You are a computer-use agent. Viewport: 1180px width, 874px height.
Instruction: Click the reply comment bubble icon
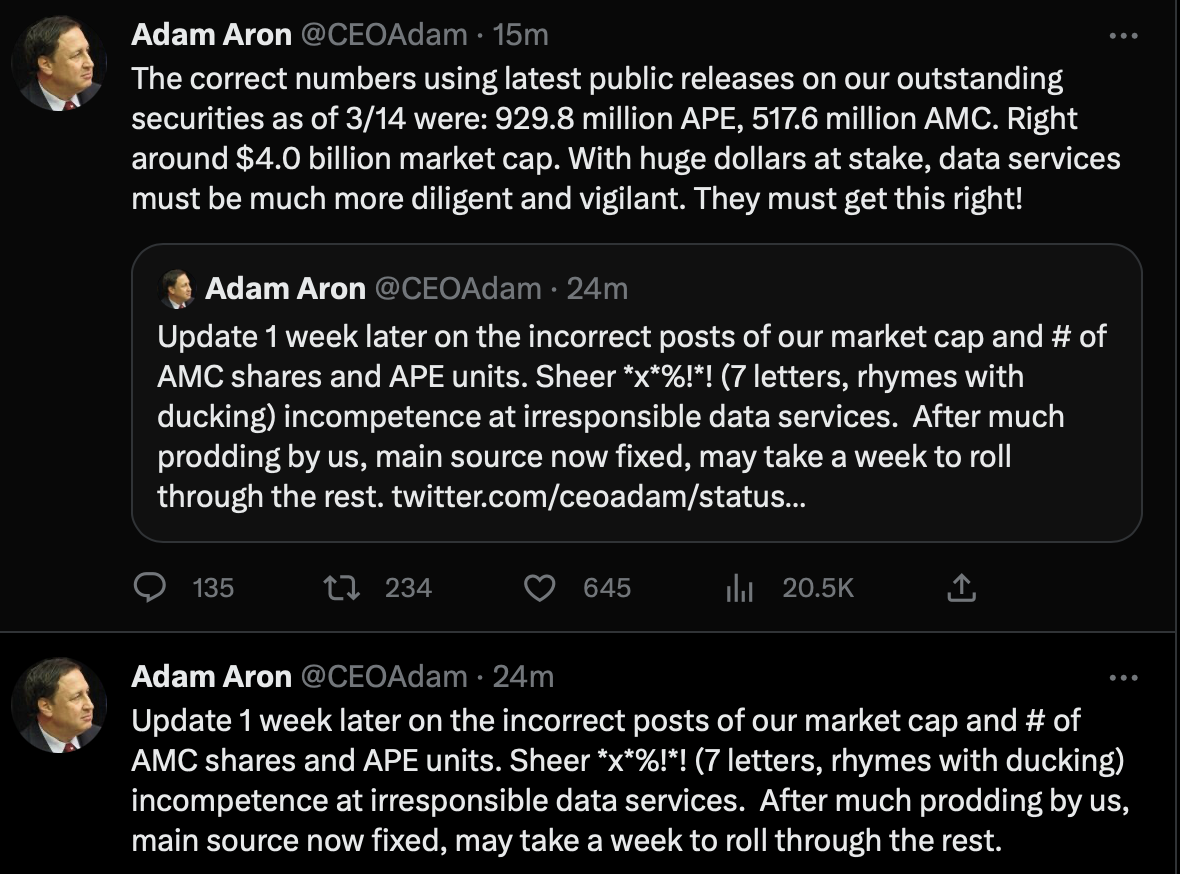click(x=149, y=587)
